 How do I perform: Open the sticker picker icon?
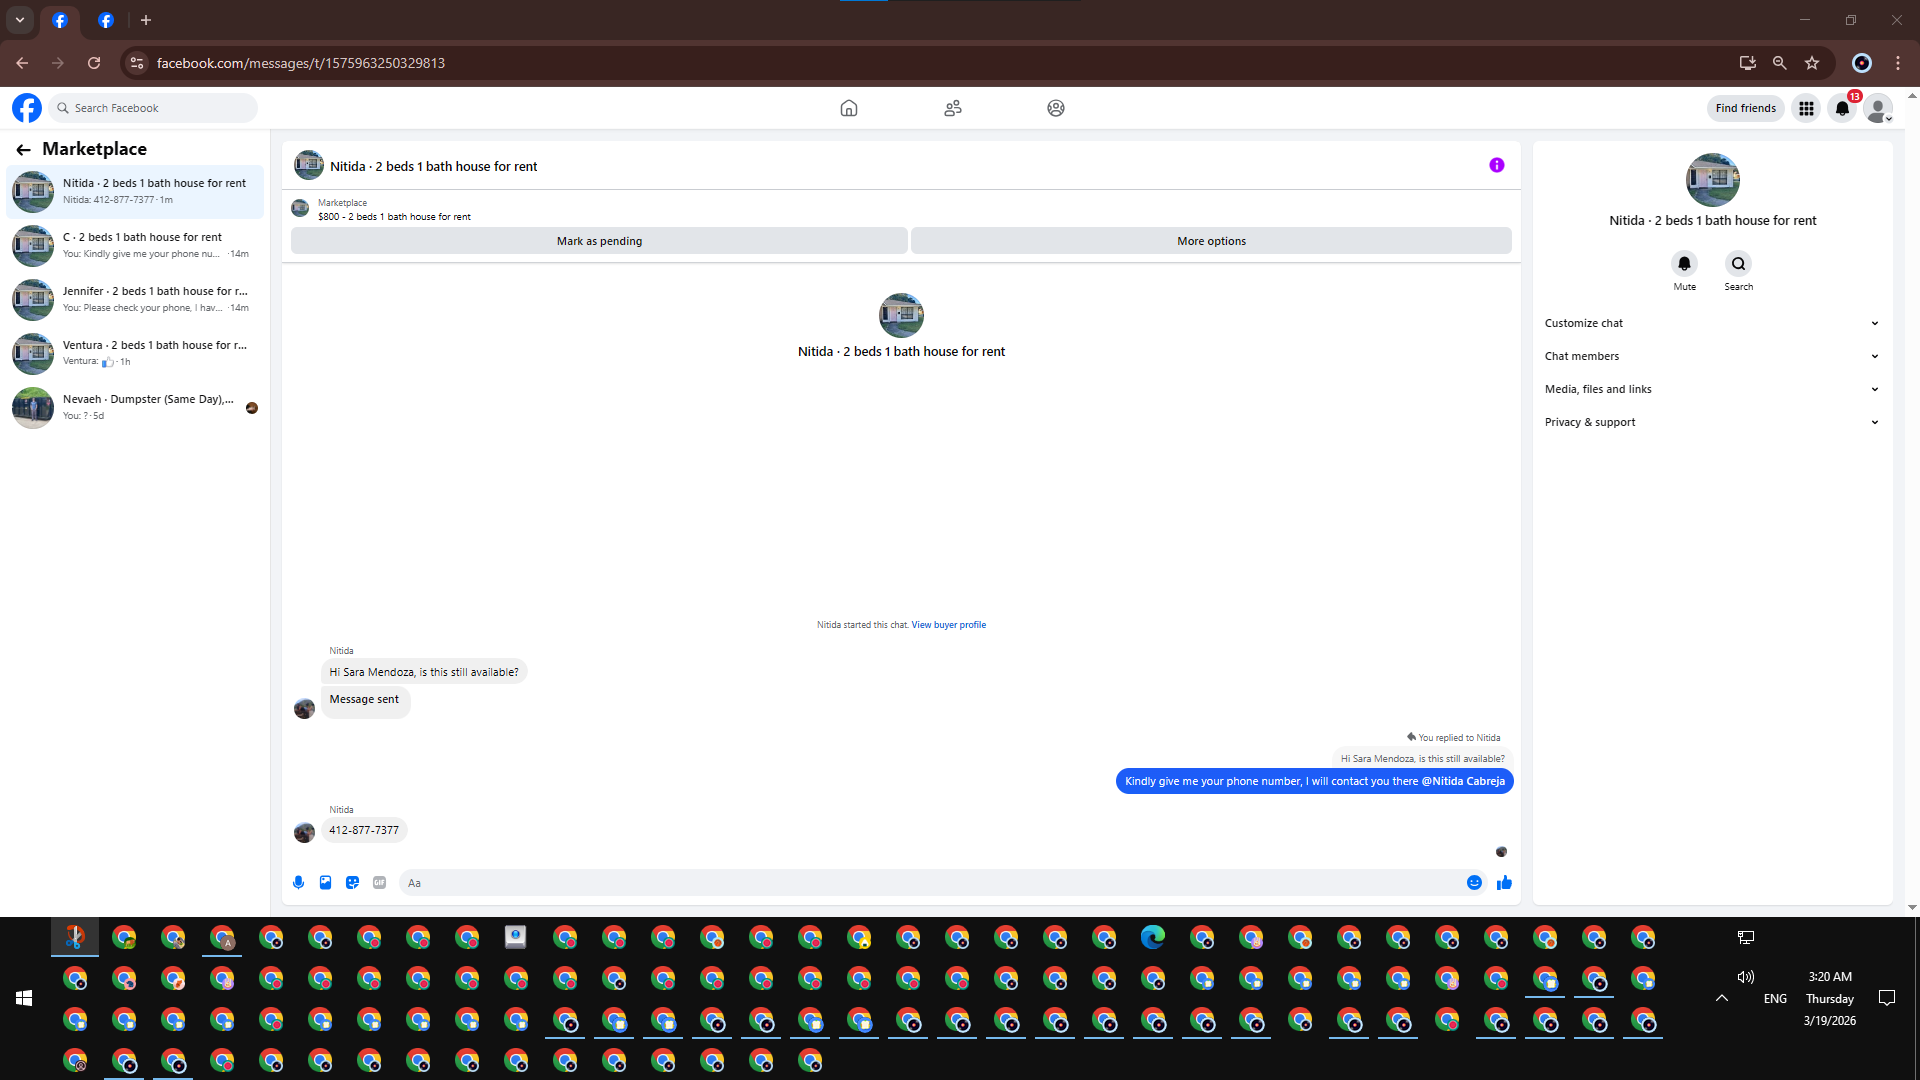point(352,882)
